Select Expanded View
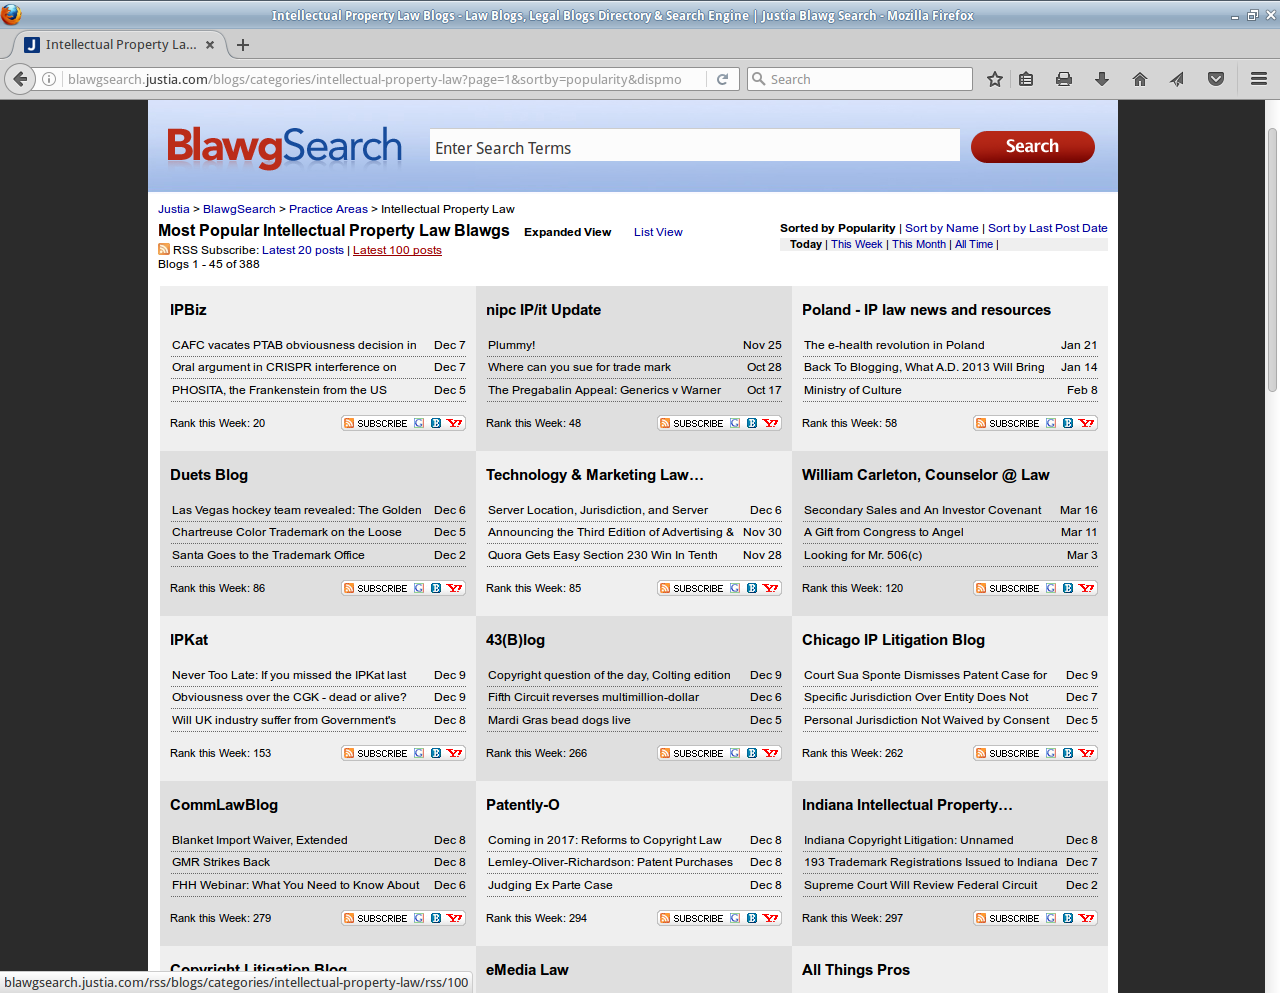1280x993 pixels. pos(567,232)
